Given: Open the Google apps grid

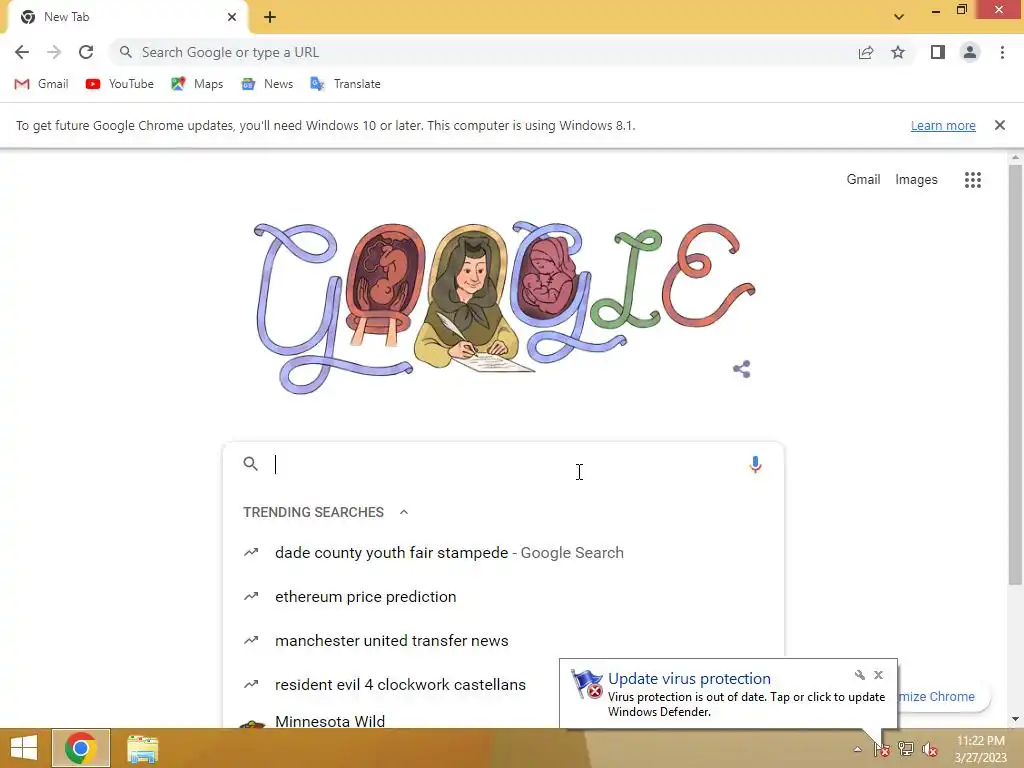Looking at the screenshot, I should click(972, 180).
